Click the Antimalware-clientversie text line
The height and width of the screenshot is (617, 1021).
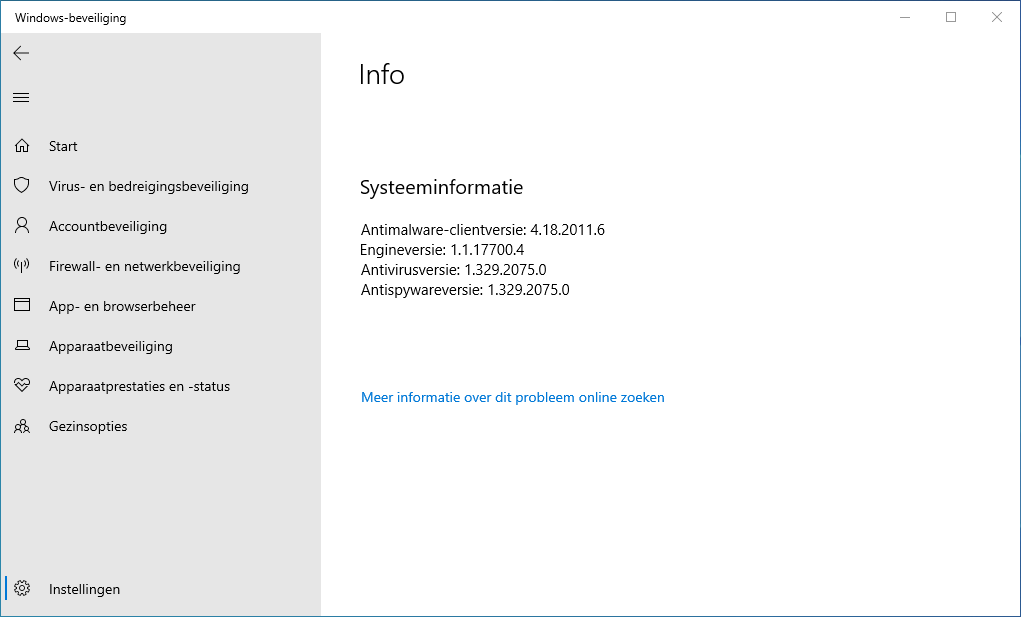click(483, 230)
